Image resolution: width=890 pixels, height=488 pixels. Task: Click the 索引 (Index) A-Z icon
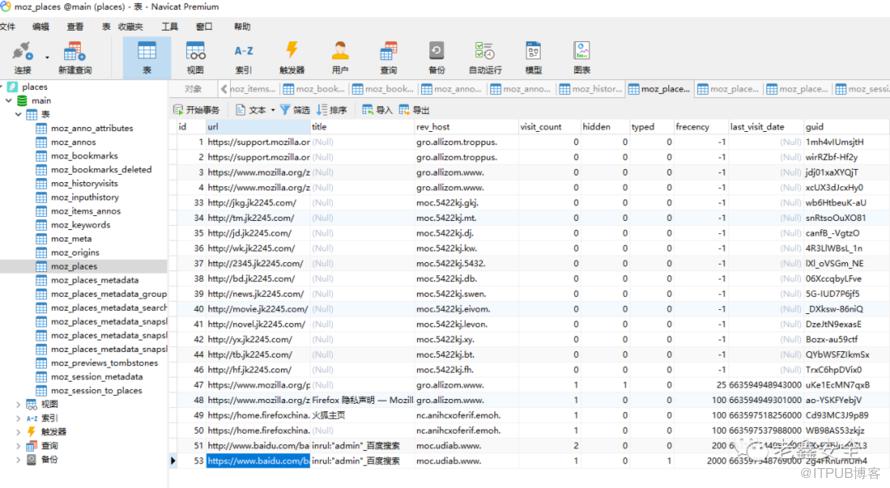click(x=243, y=56)
